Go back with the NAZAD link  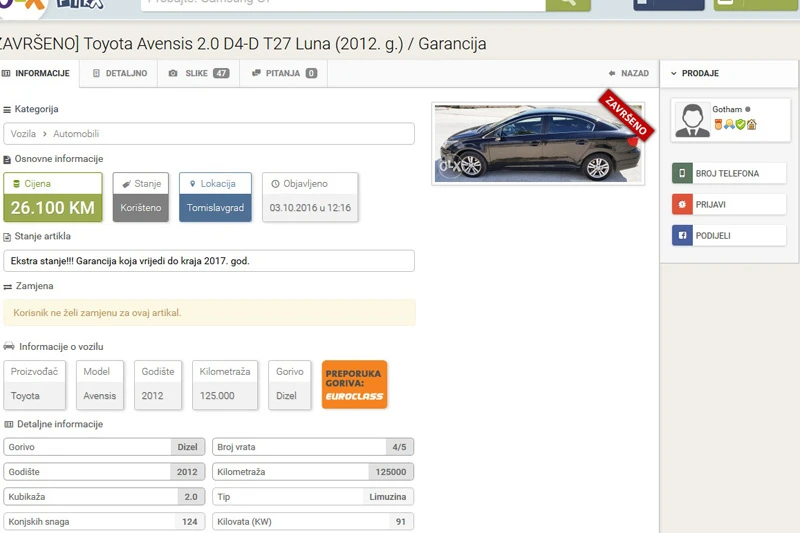tap(629, 73)
